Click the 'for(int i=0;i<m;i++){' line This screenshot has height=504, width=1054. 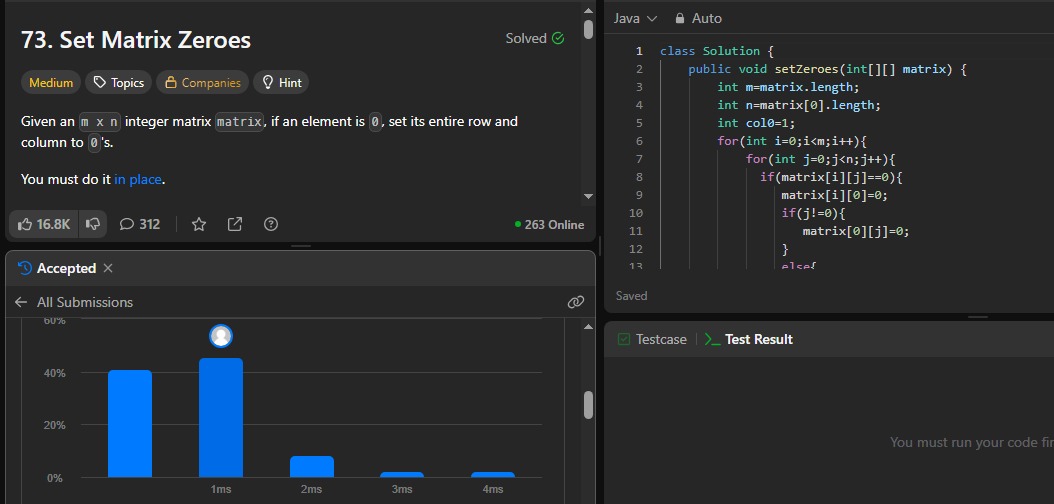tap(792, 141)
